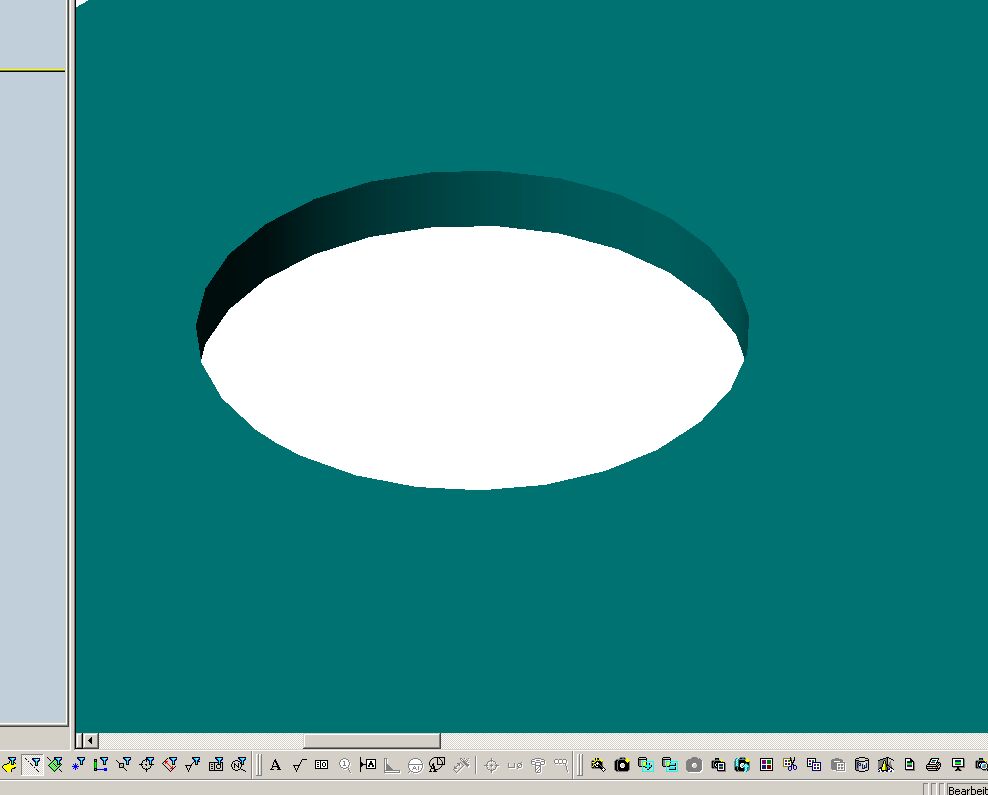The height and width of the screenshot is (795, 988).
Task: Click the Bearbeit status bar field
Action: coord(966,790)
